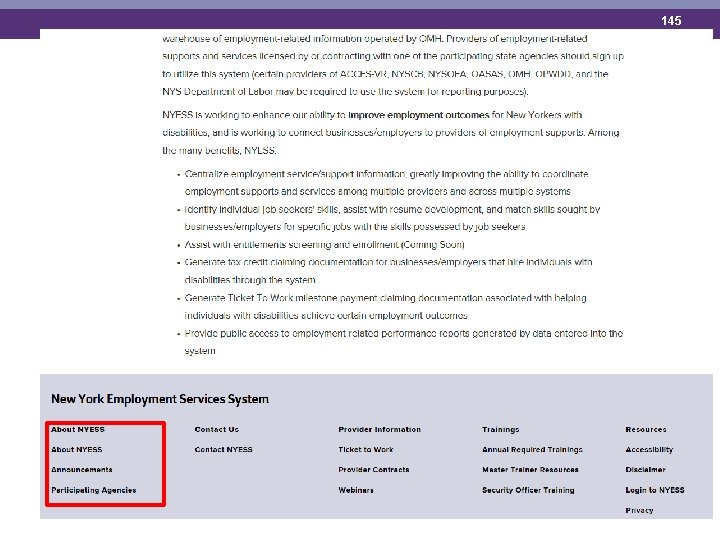Screen dimensions: 720x540
Task: Select the bullet 'Identify individual job seekers' skills'
Action: click(x=392, y=218)
